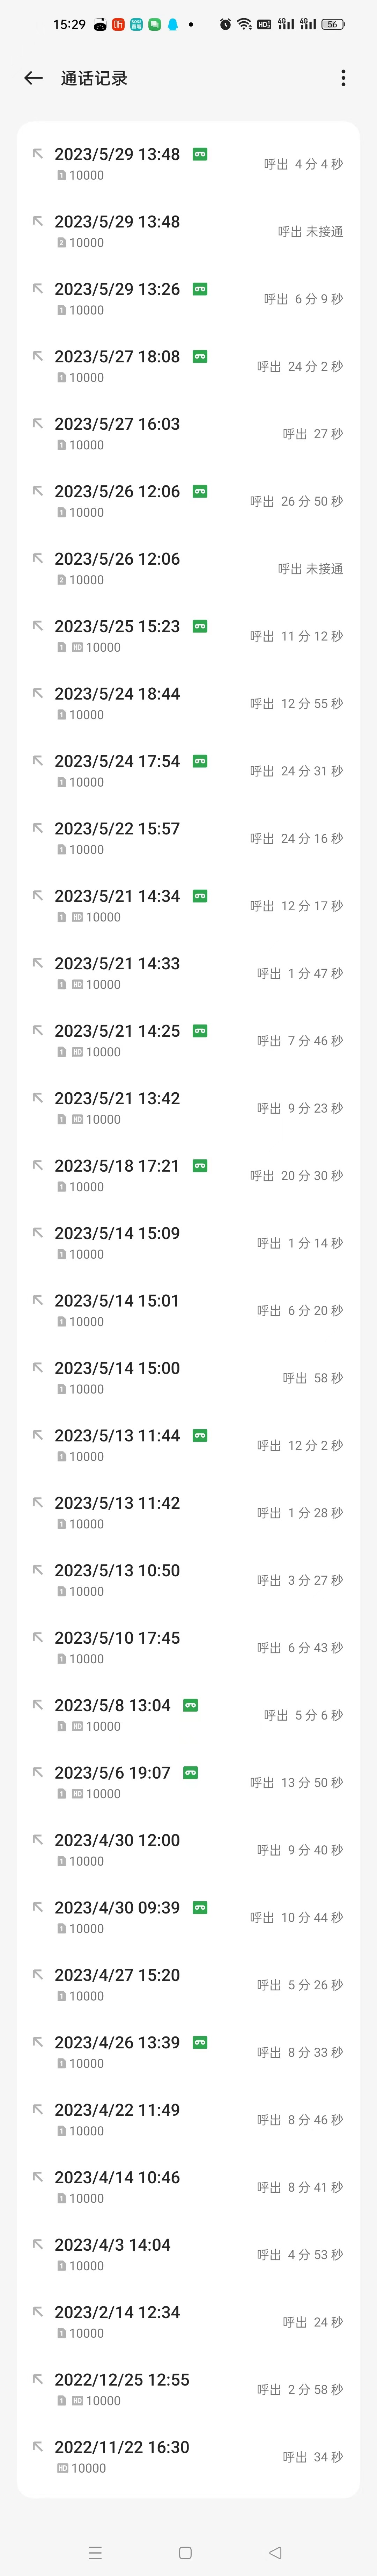Screen dimensions: 377x2576
Task: Open call entry dated 2022/11/22 16:30
Action: pyautogui.click(x=188, y=2456)
